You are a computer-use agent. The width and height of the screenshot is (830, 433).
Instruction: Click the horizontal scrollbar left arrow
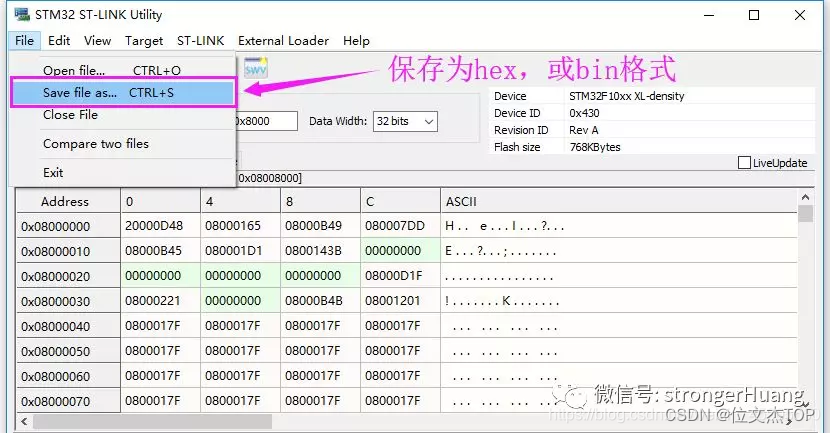23,421
